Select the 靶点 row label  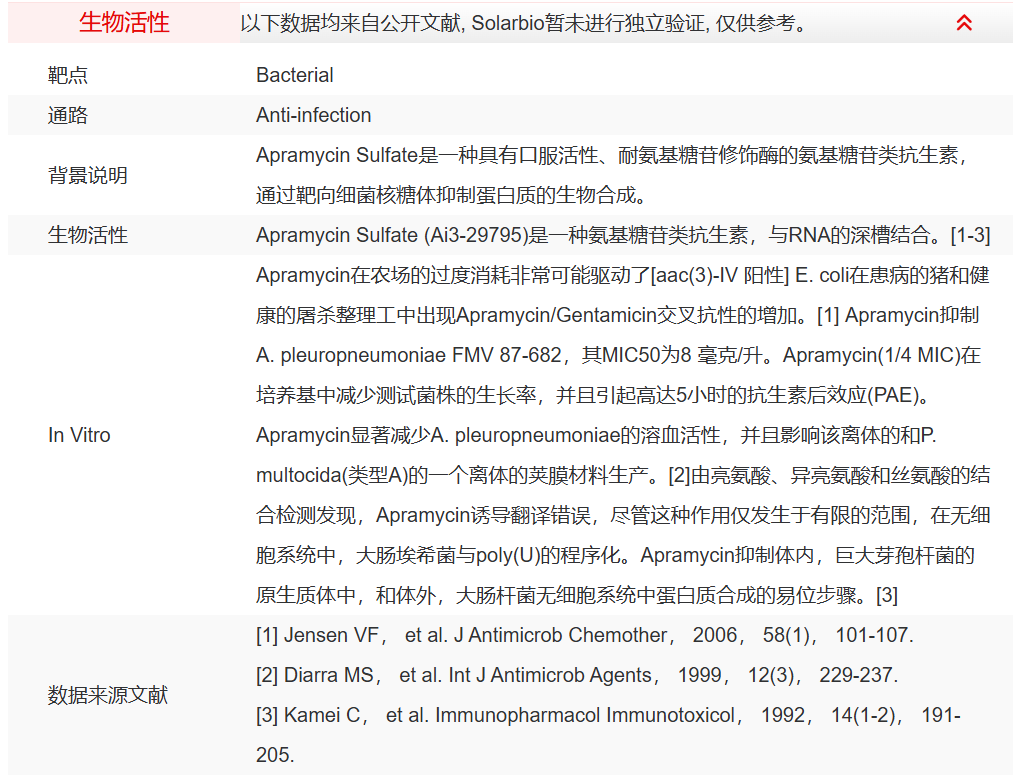tap(68, 75)
